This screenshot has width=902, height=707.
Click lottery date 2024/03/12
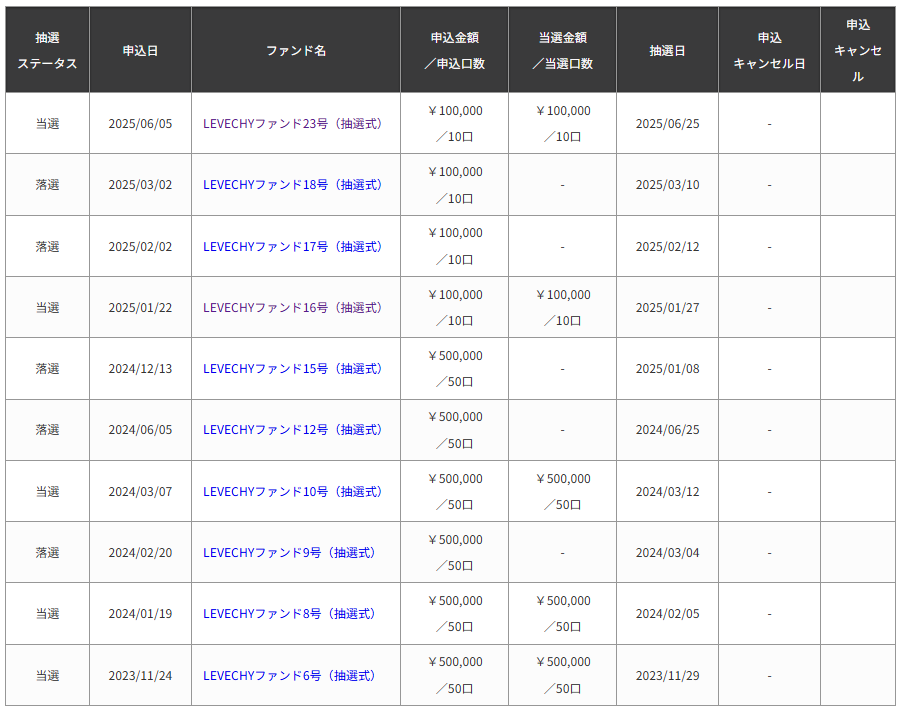(x=667, y=491)
